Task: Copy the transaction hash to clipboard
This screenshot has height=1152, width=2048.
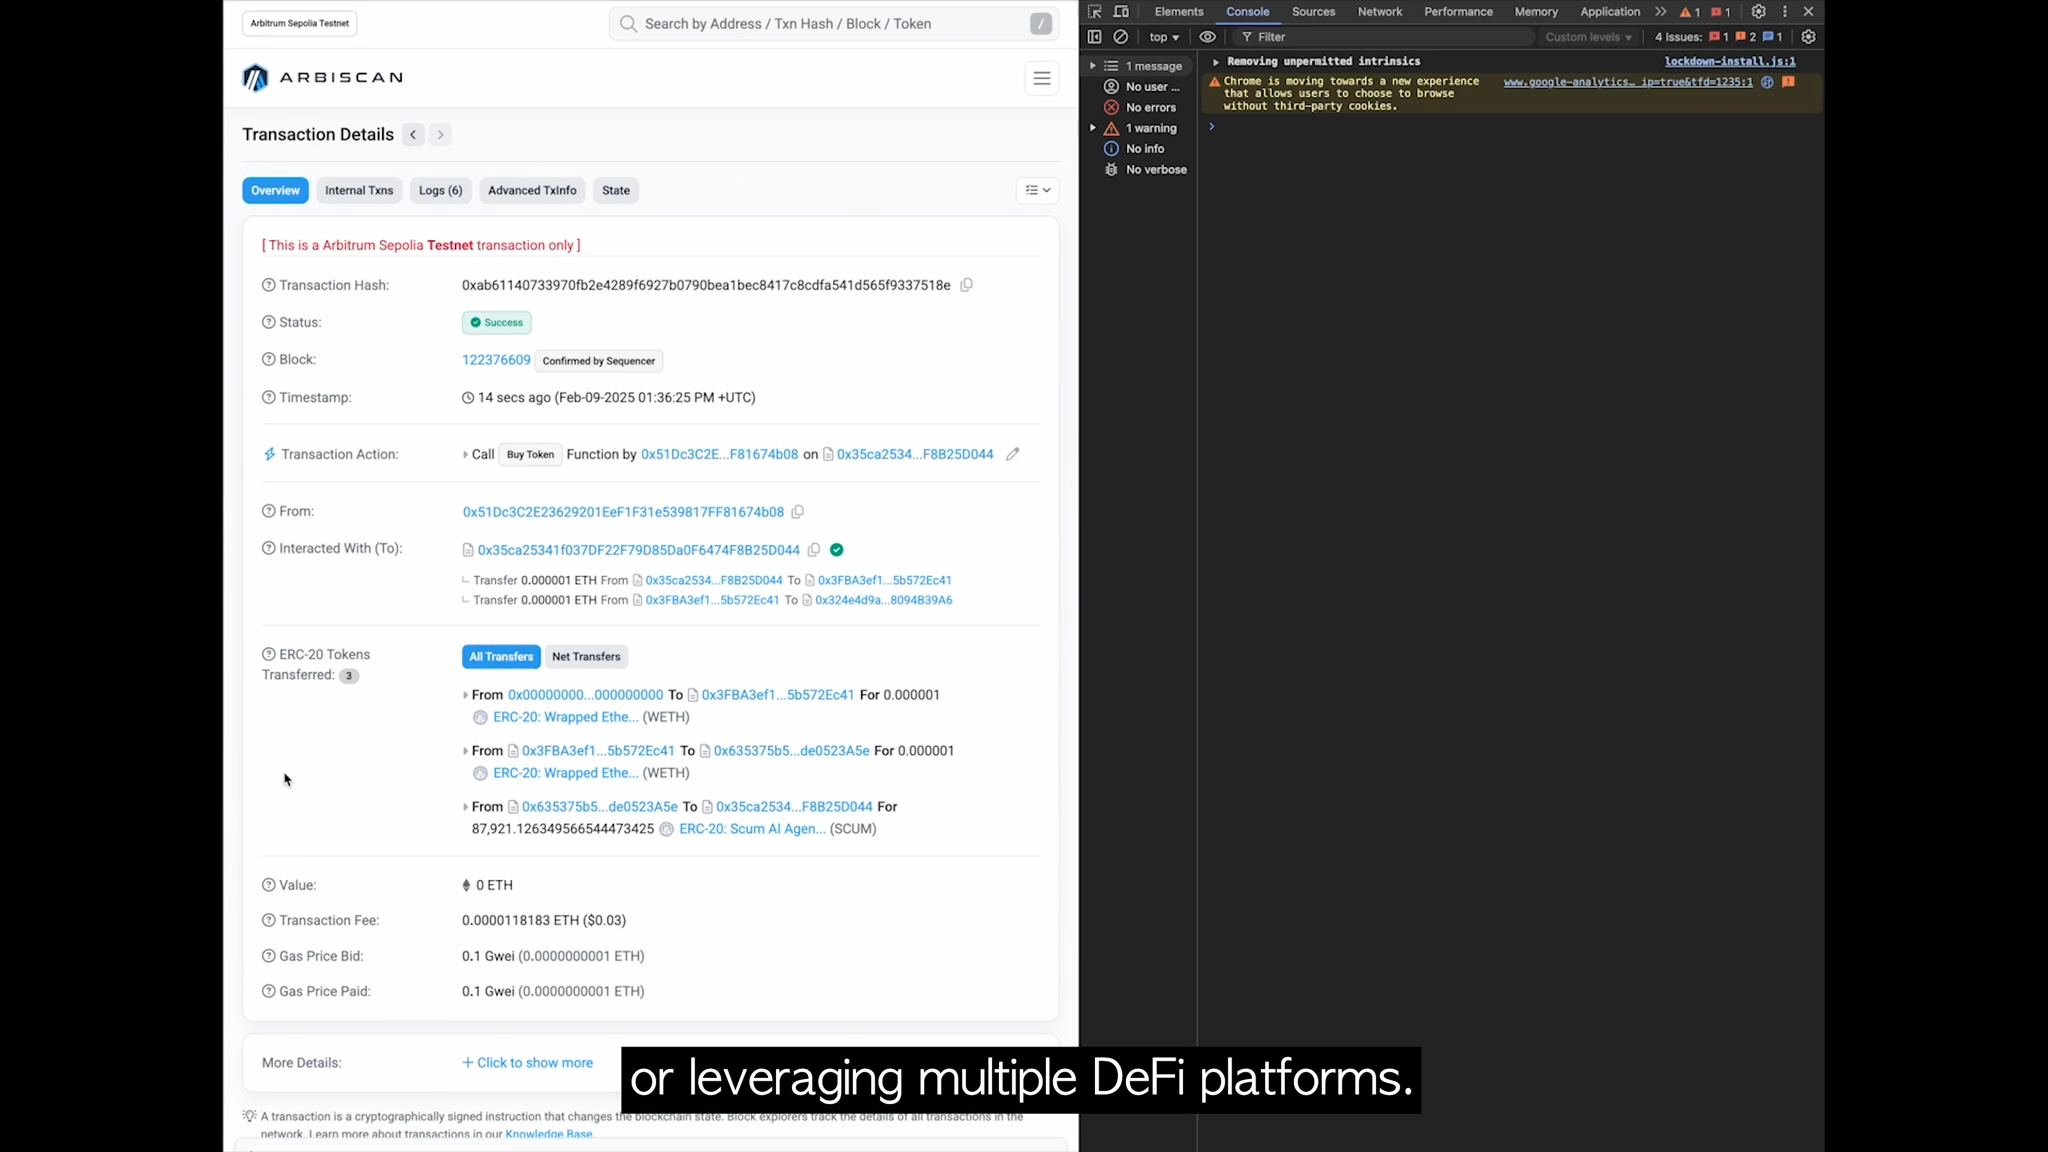Action: [x=966, y=285]
